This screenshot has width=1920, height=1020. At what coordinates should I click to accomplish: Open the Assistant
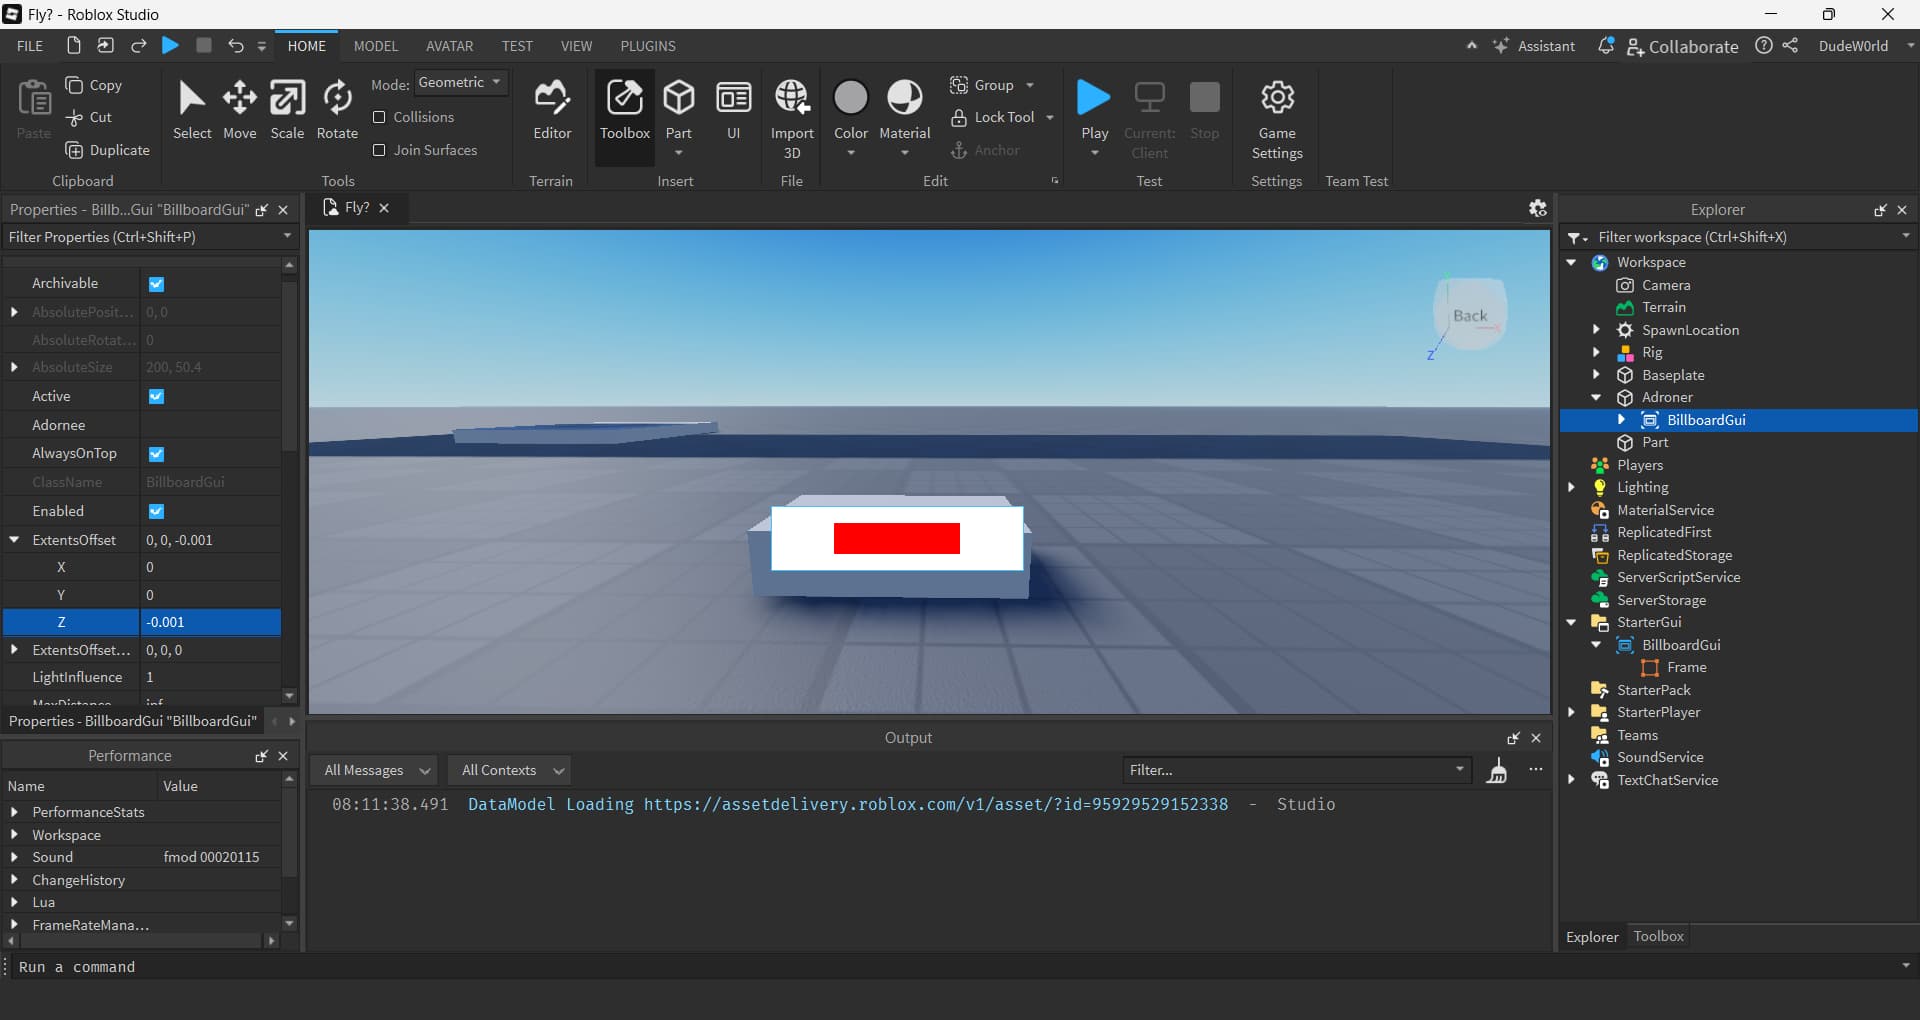[x=1536, y=46]
